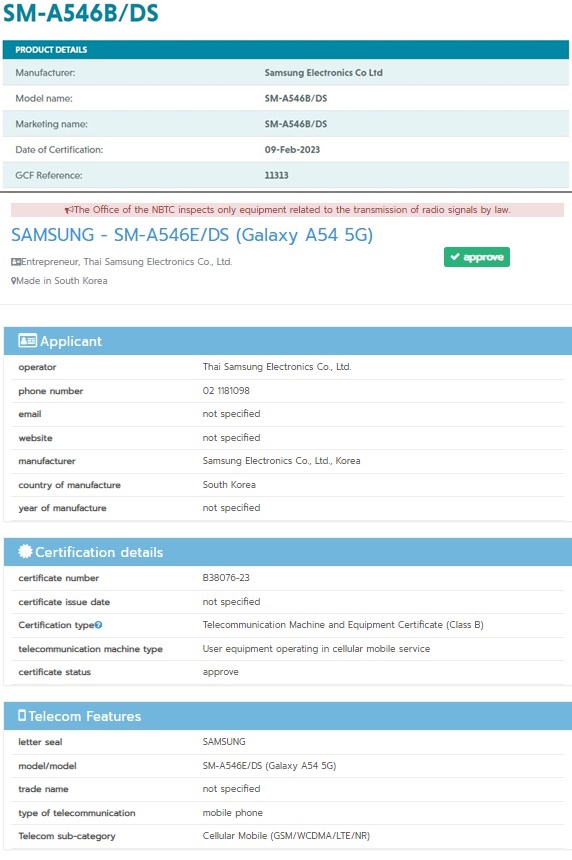Click the manufacturer label in Applicant section
Image resolution: width=572 pixels, height=860 pixels.
click(x=47, y=461)
